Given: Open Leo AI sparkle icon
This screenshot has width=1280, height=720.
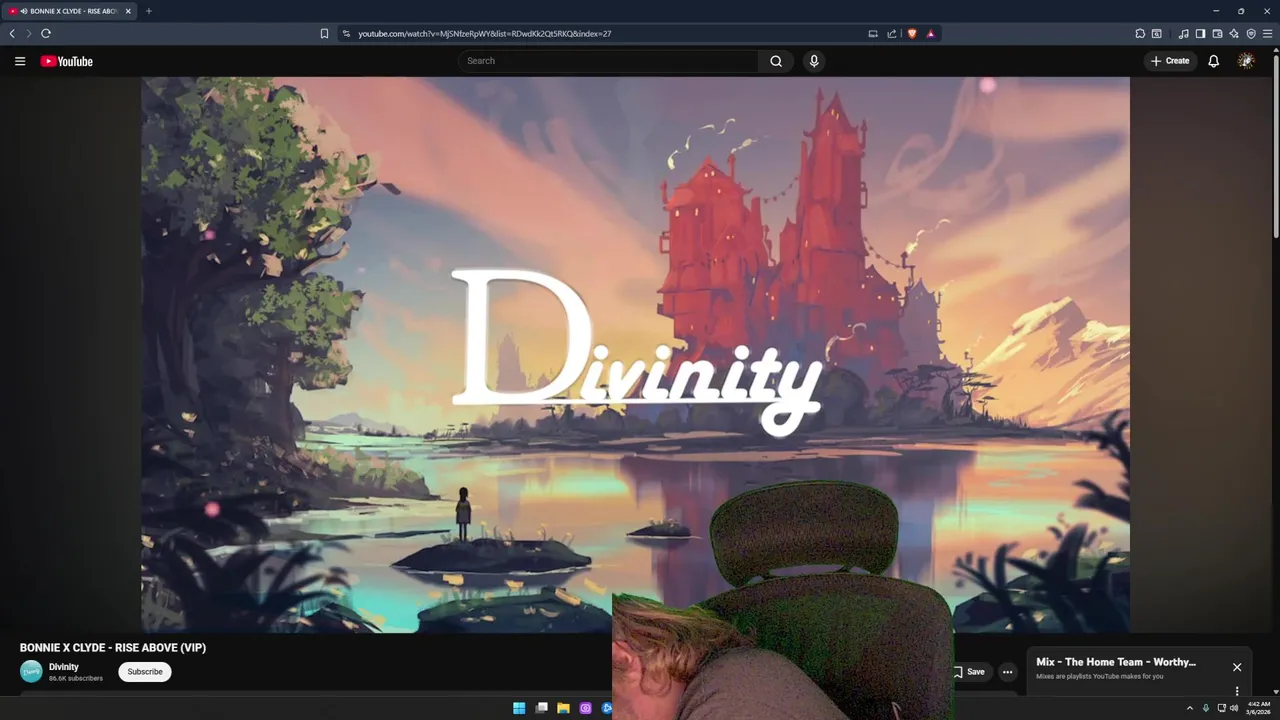Looking at the screenshot, I should 1234,33.
